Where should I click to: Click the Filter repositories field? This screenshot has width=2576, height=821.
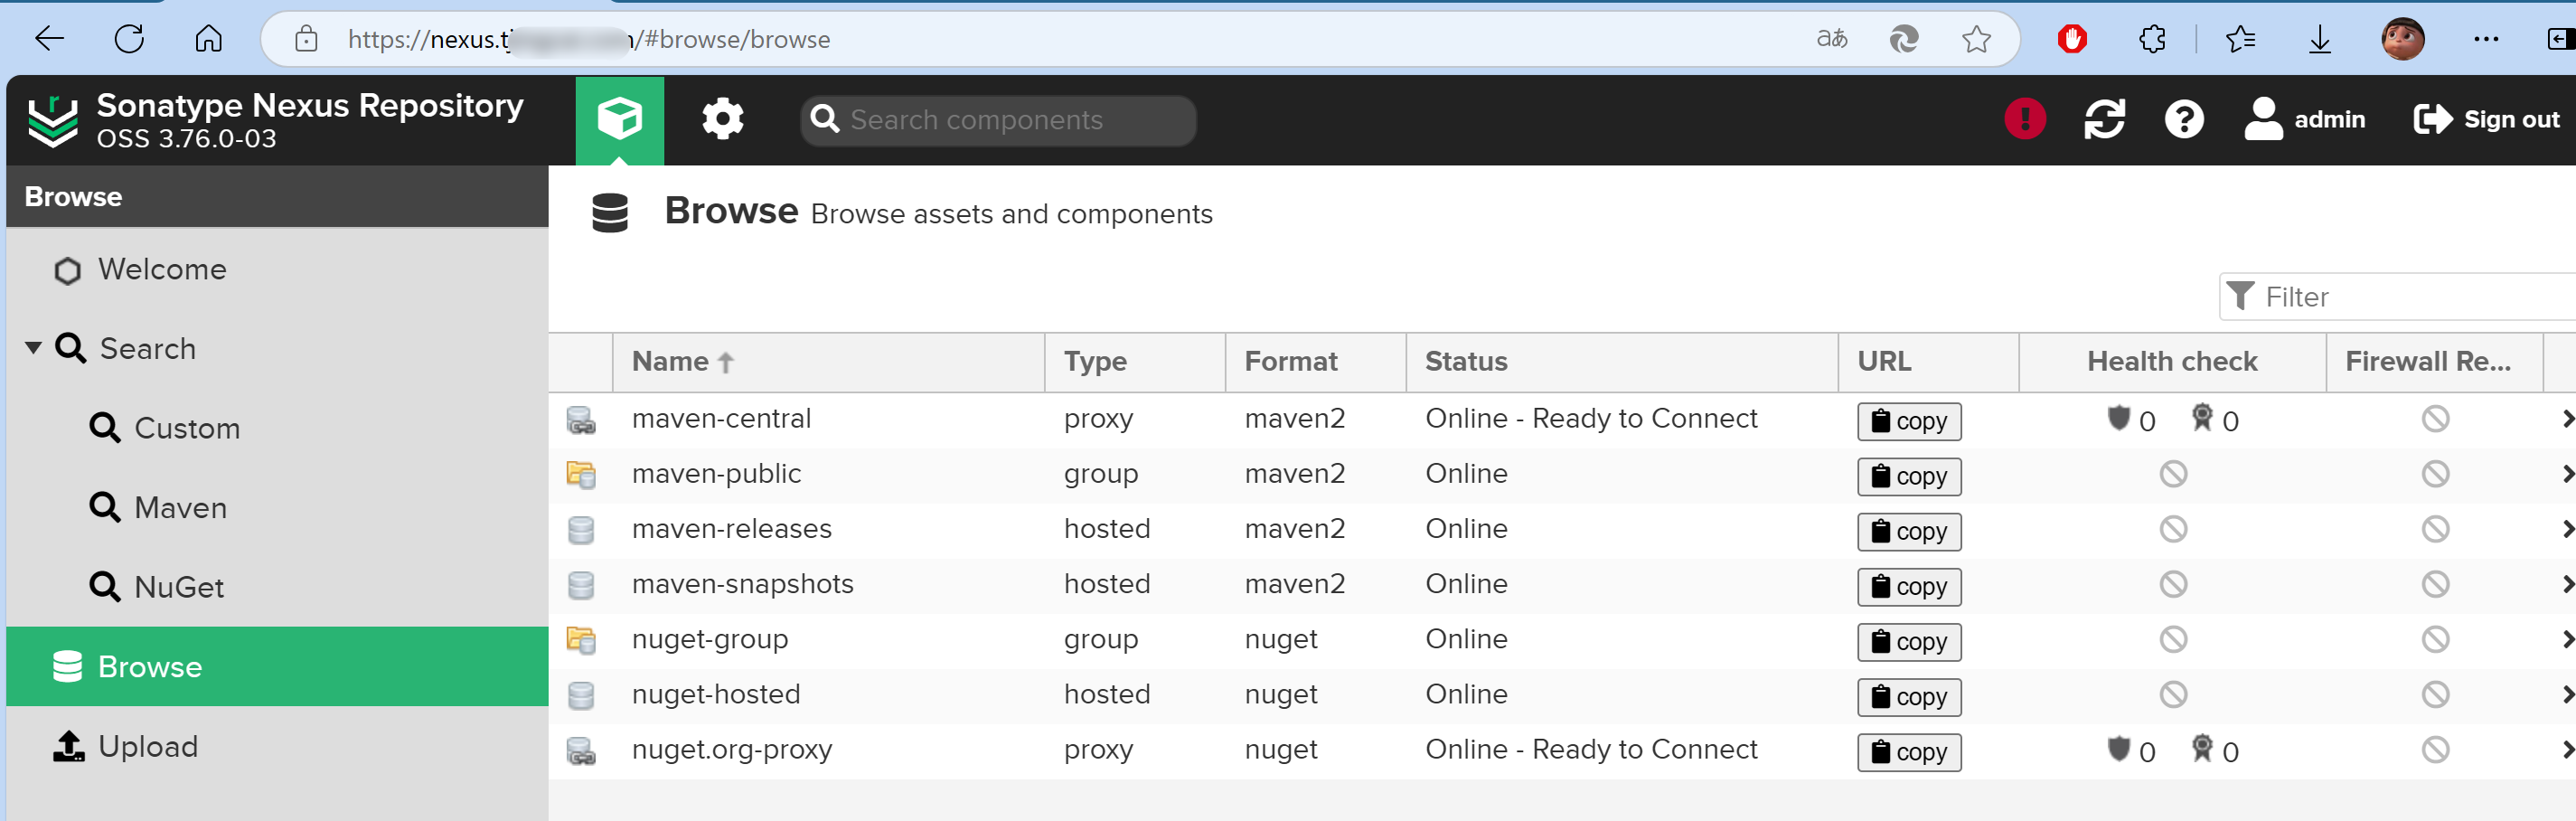pyautogui.click(x=2397, y=297)
